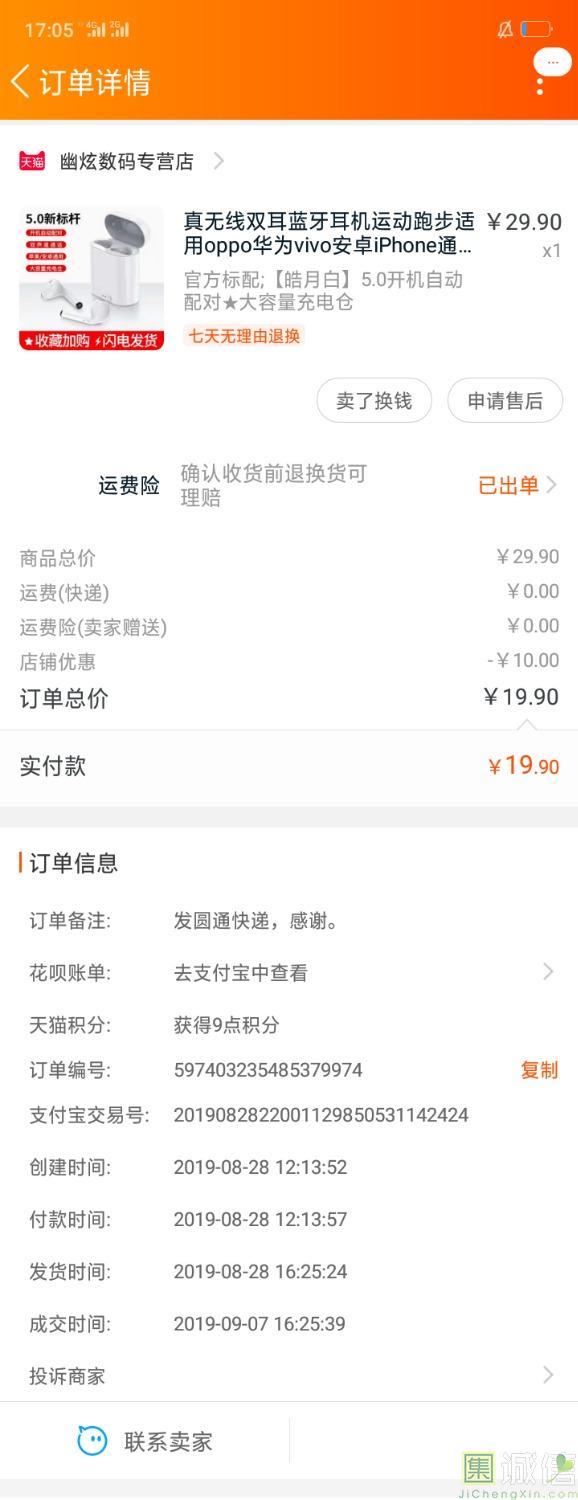Viewport: 578px width, 1500px height.
Task: Copy order number with 复制
Action: point(539,1070)
